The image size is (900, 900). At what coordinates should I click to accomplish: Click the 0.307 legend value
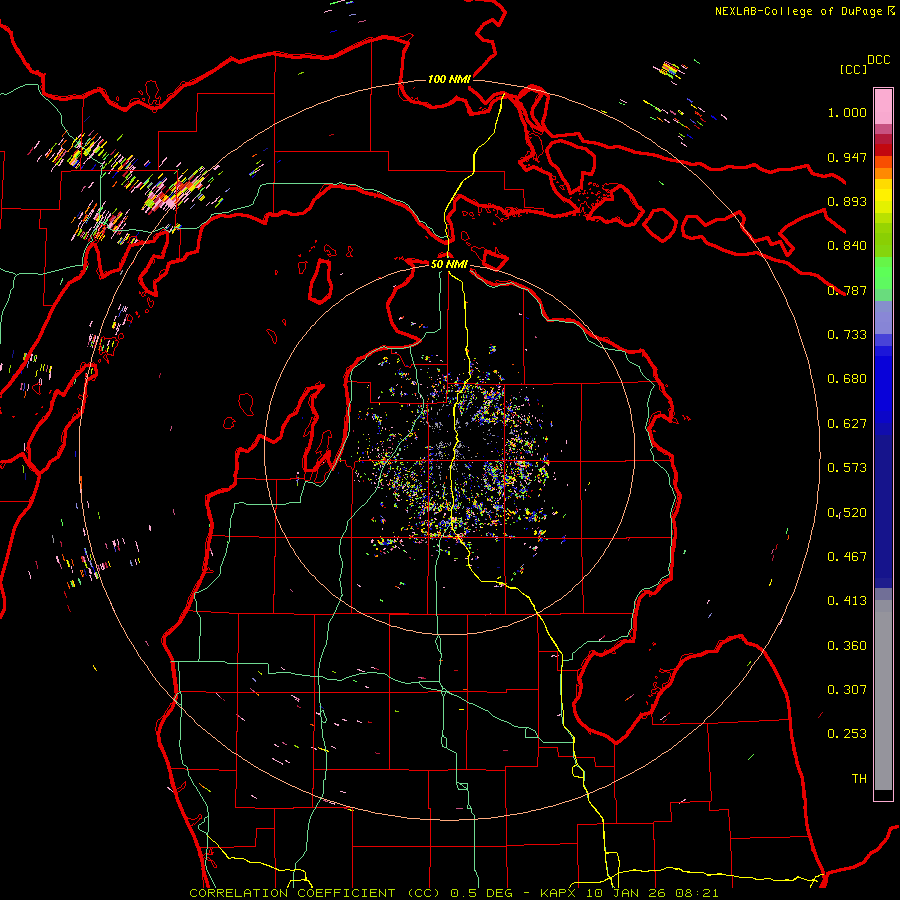coord(847,690)
